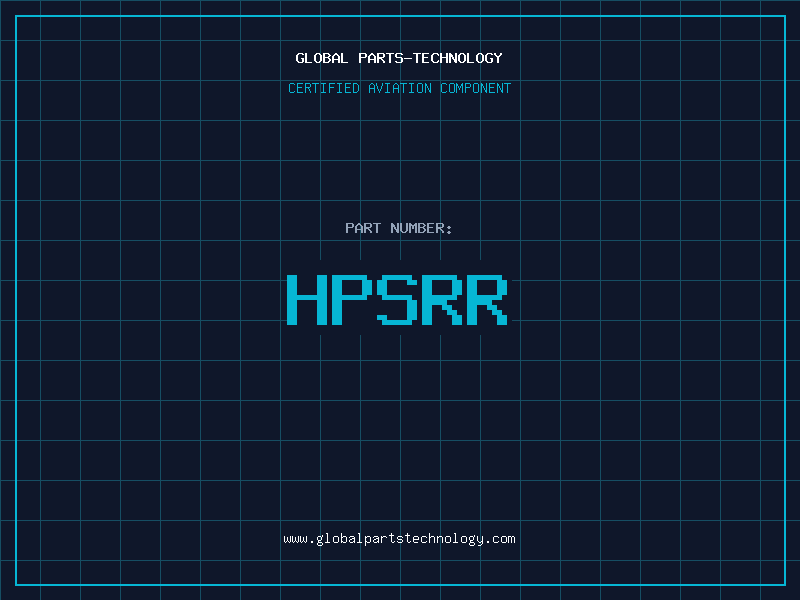The height and width of the screenshot is (600, 800).
Task: Click the last R in HPSRR
Action: tap(488, 300)
